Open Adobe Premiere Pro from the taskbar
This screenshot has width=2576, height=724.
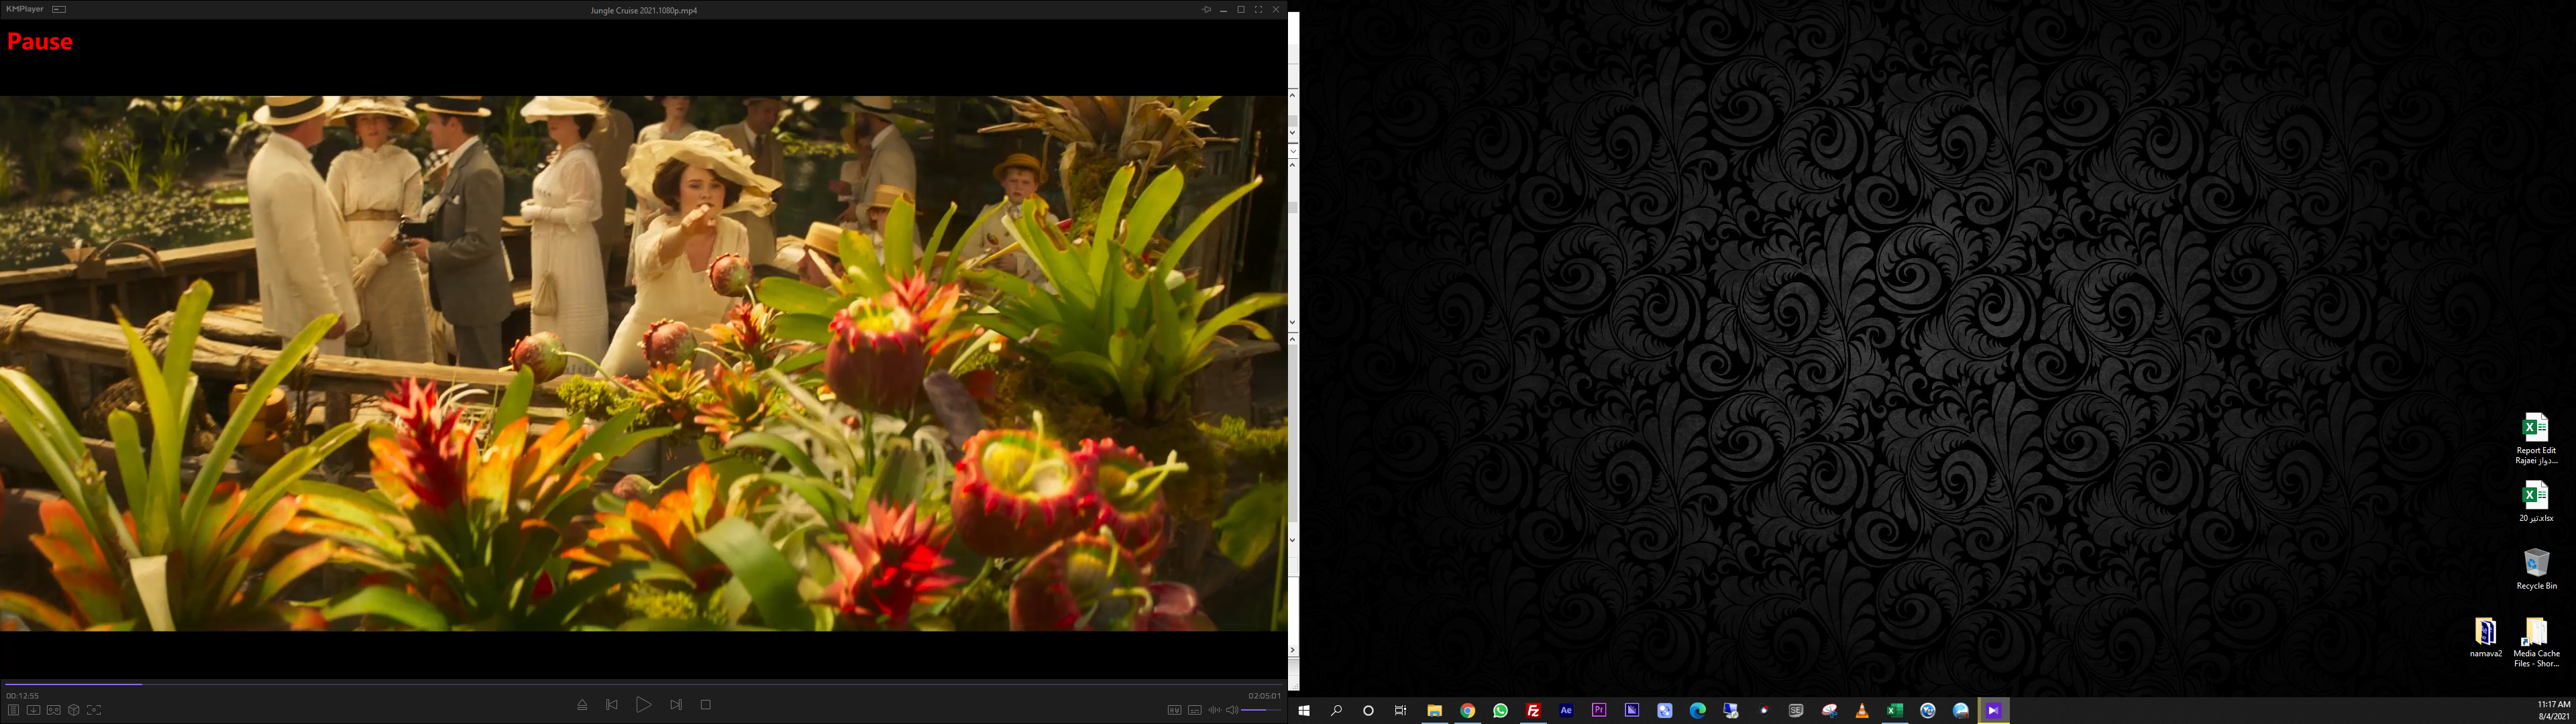point(1599,711)
